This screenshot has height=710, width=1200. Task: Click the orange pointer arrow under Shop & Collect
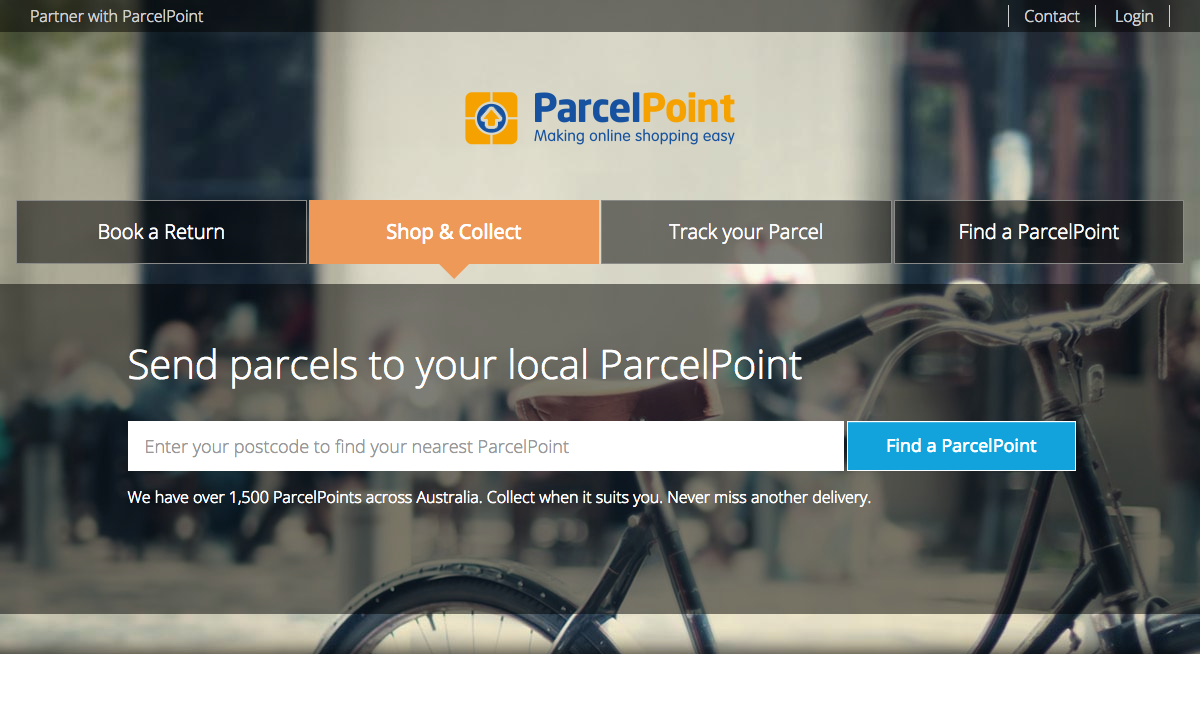454,270
